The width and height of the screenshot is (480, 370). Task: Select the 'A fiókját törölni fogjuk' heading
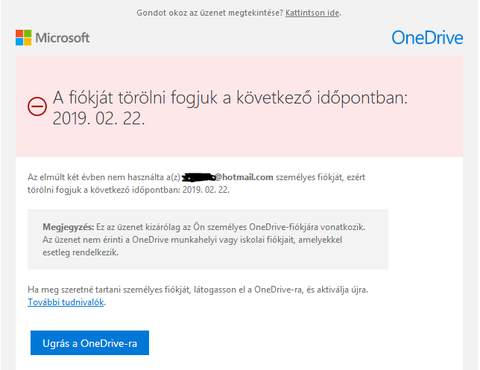coord(230,98)
